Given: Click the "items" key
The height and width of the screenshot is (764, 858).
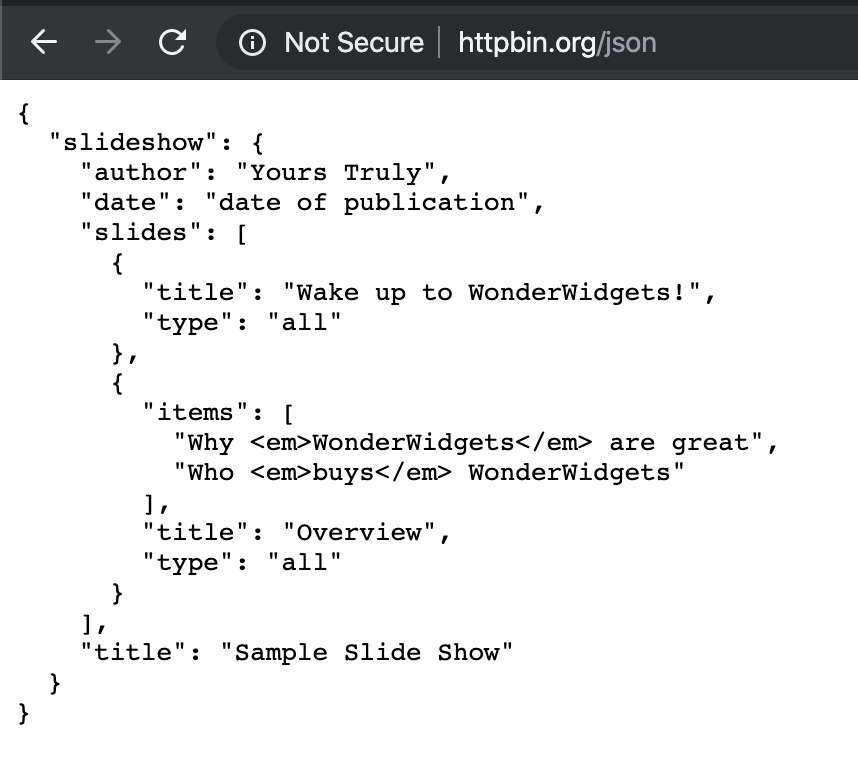Looking at the screenshot, I should (196, 413).
